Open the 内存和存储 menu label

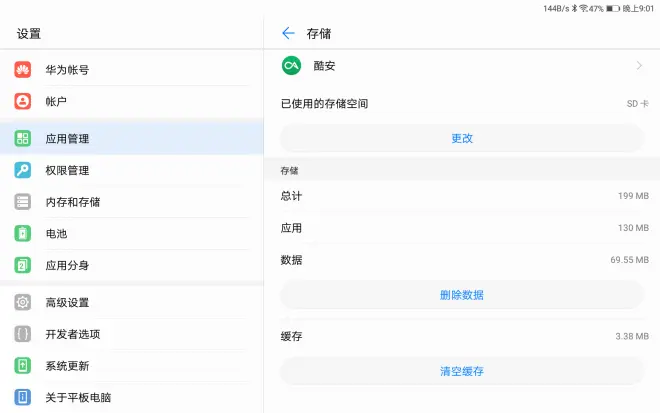pos(73,202)
